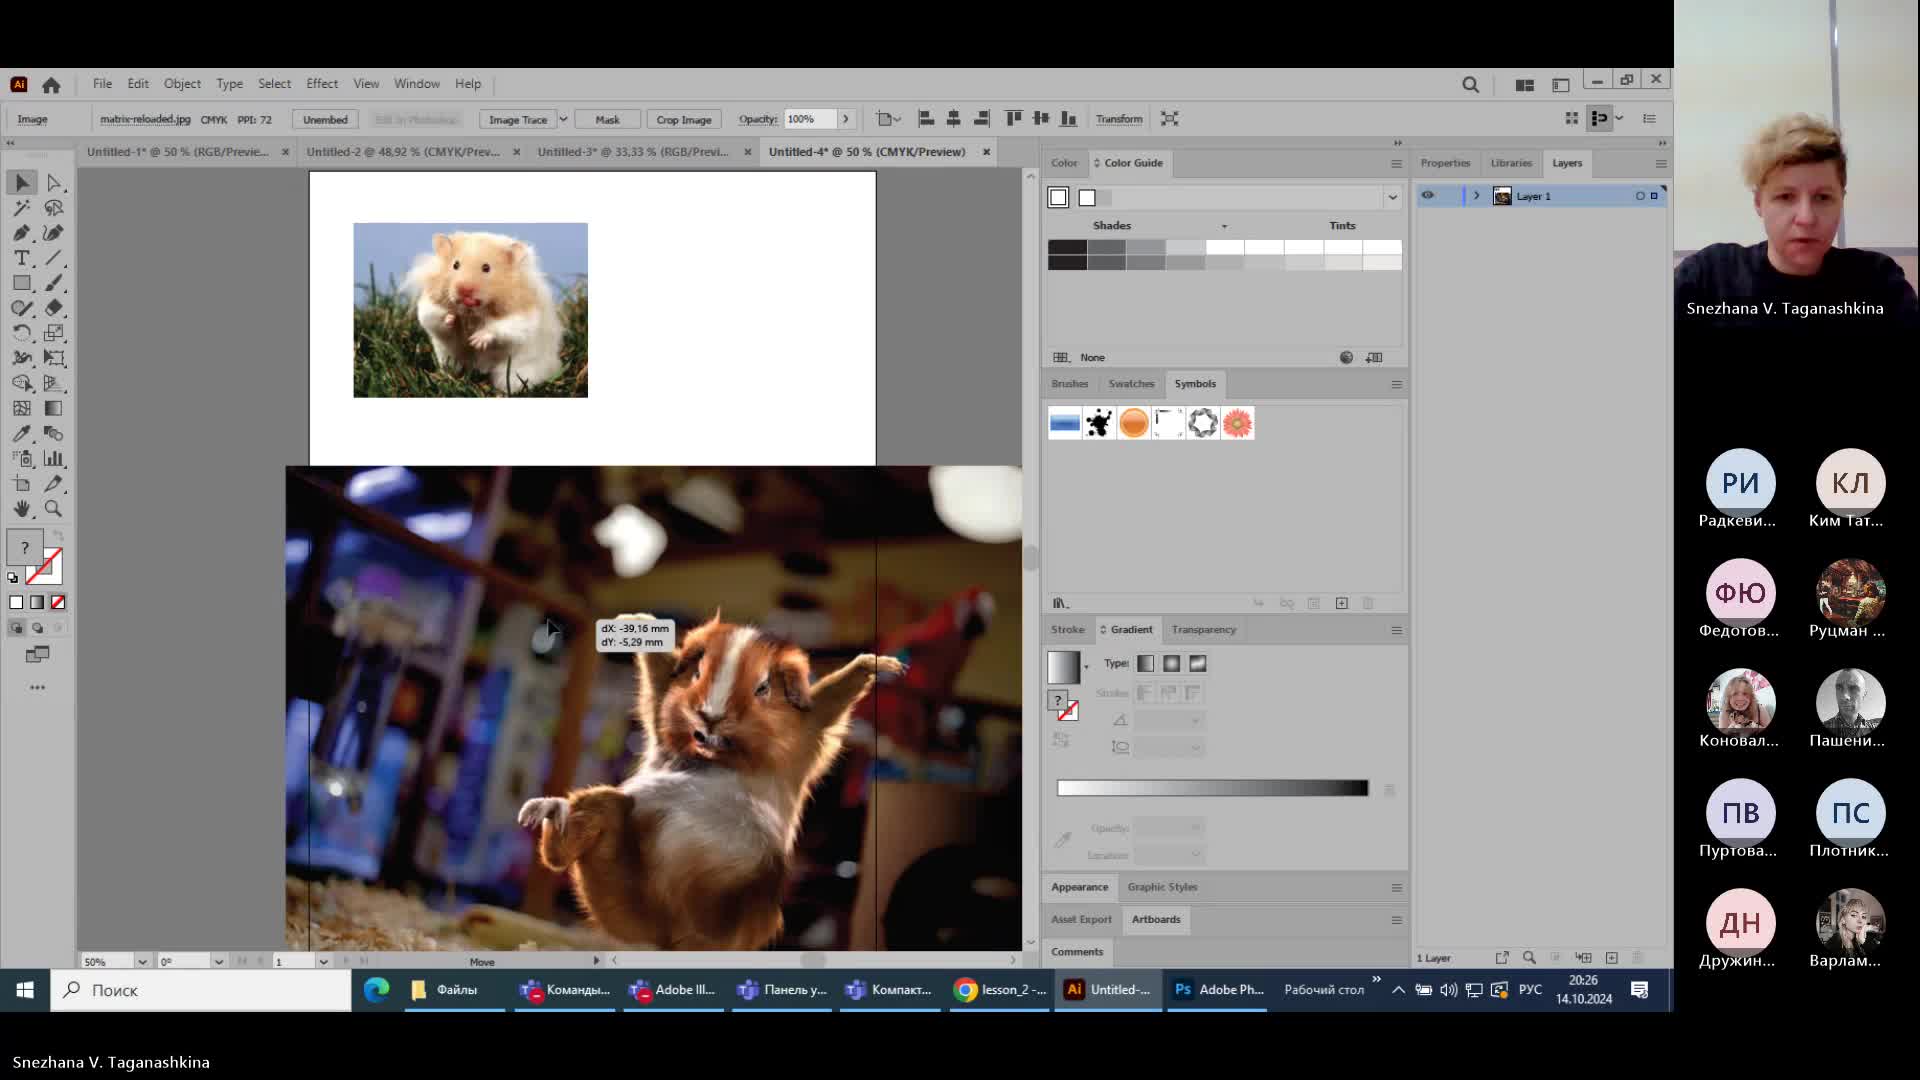Click the Unembed button
This screenshot has height=1080, width=1920.
tap(325, 119)
